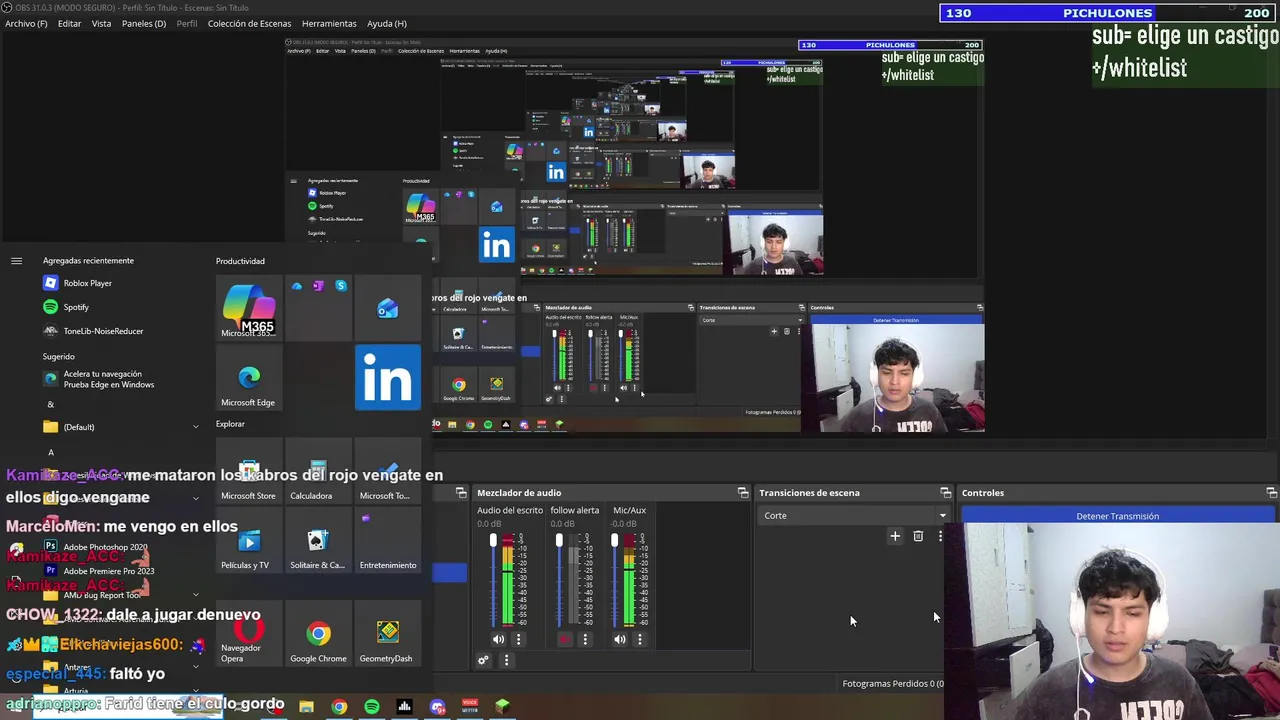1280x720 pixels.
Task: Open the Outlook mail tile
Action: point(388,309)
